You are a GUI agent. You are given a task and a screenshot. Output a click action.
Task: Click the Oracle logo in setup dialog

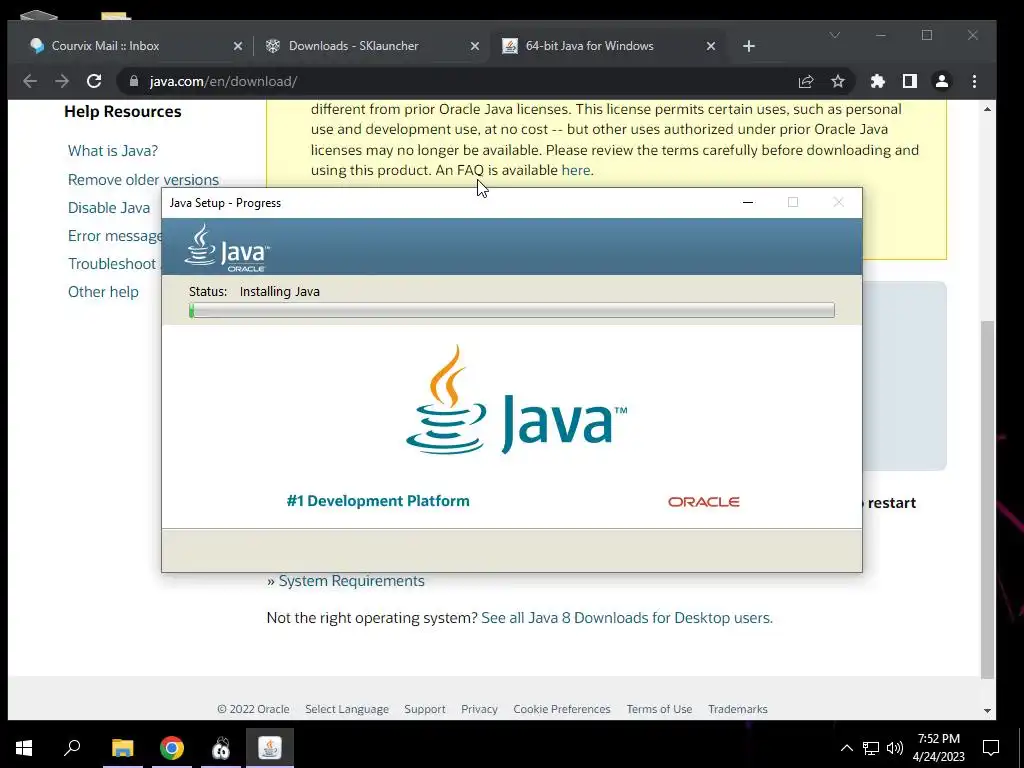pos(703,502)
